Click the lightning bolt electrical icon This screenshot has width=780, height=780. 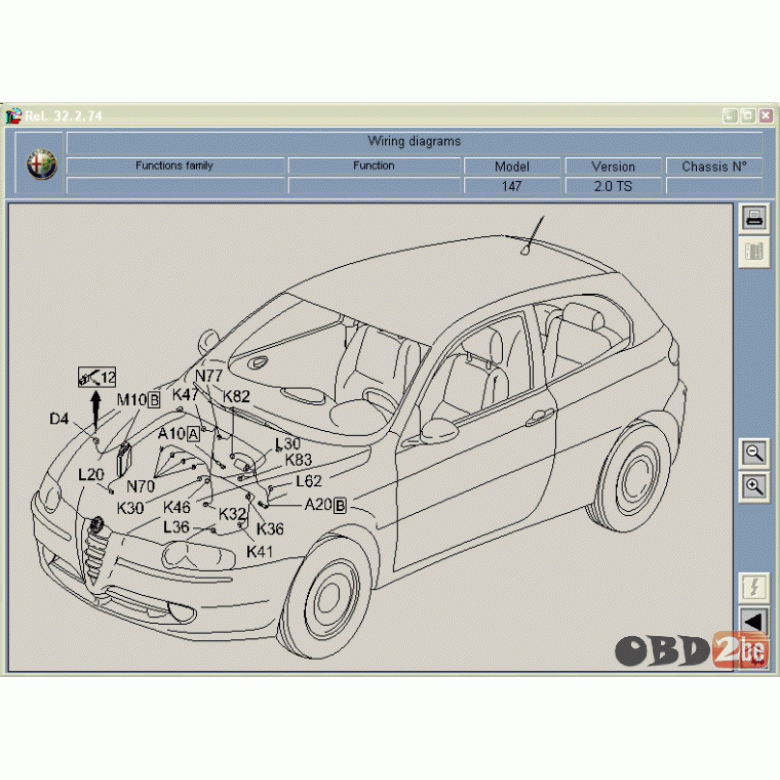point(754,586)
